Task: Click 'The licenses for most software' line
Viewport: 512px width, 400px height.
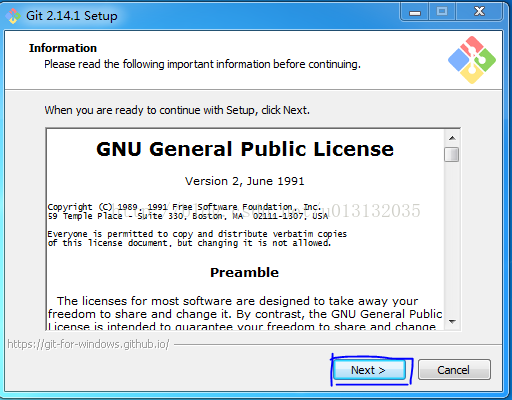Action: pos(237,301)
